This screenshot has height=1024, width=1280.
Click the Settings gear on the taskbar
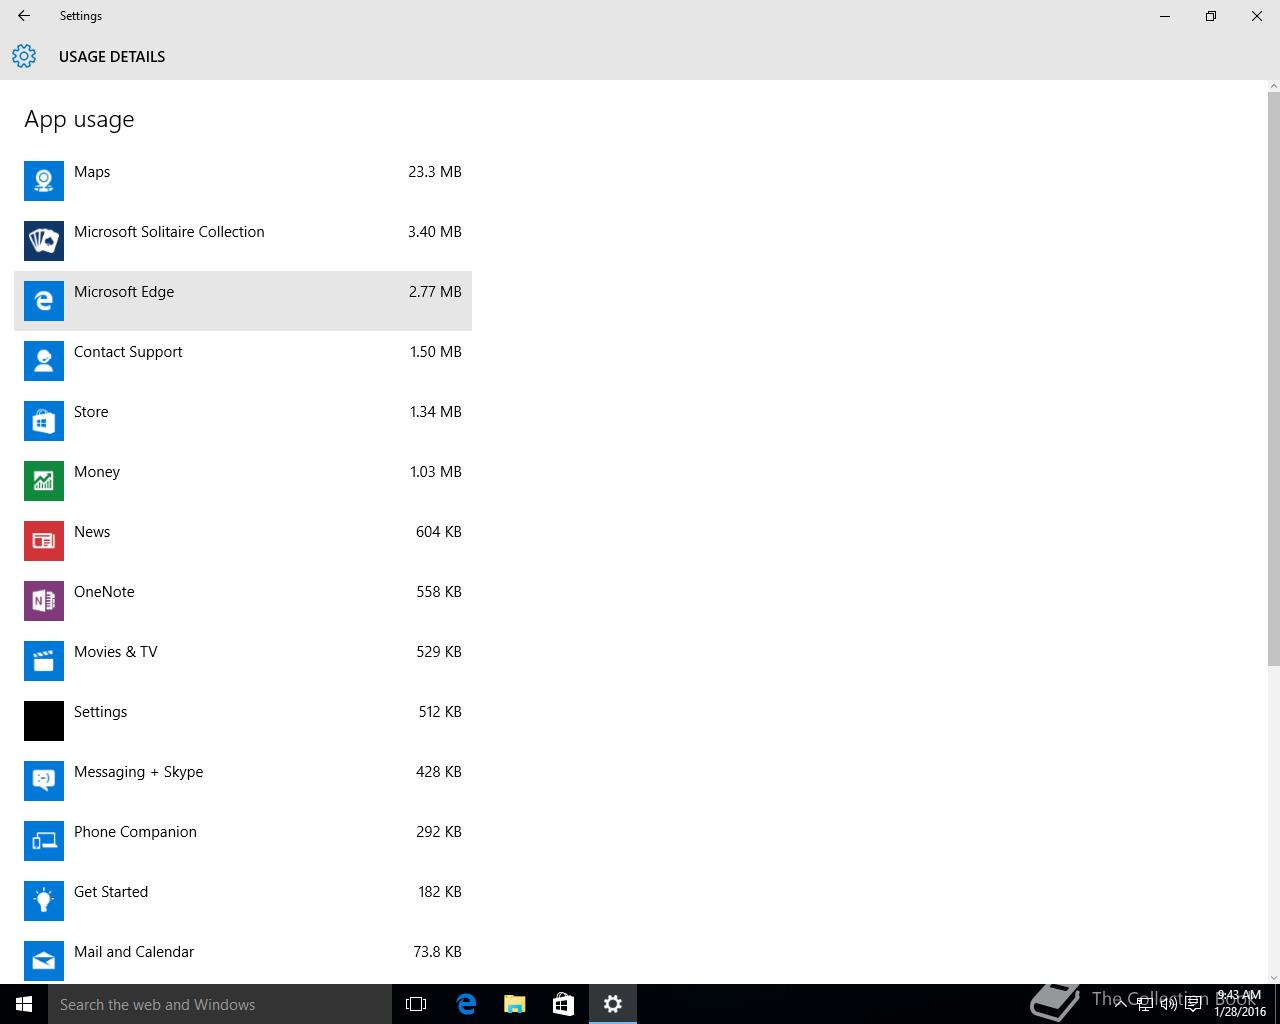pos(613,1004)
